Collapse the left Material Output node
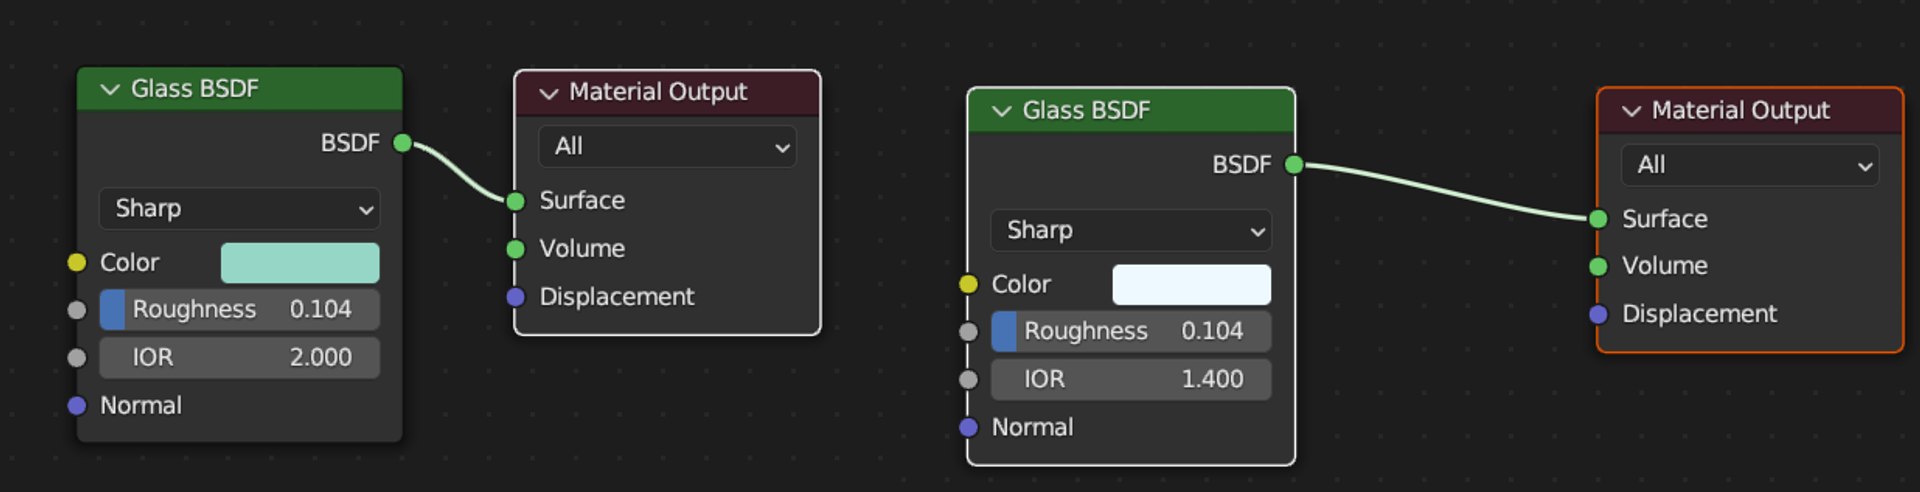Image resolution: width=1920 pixels, height=492 pixels. click(548, 93)
